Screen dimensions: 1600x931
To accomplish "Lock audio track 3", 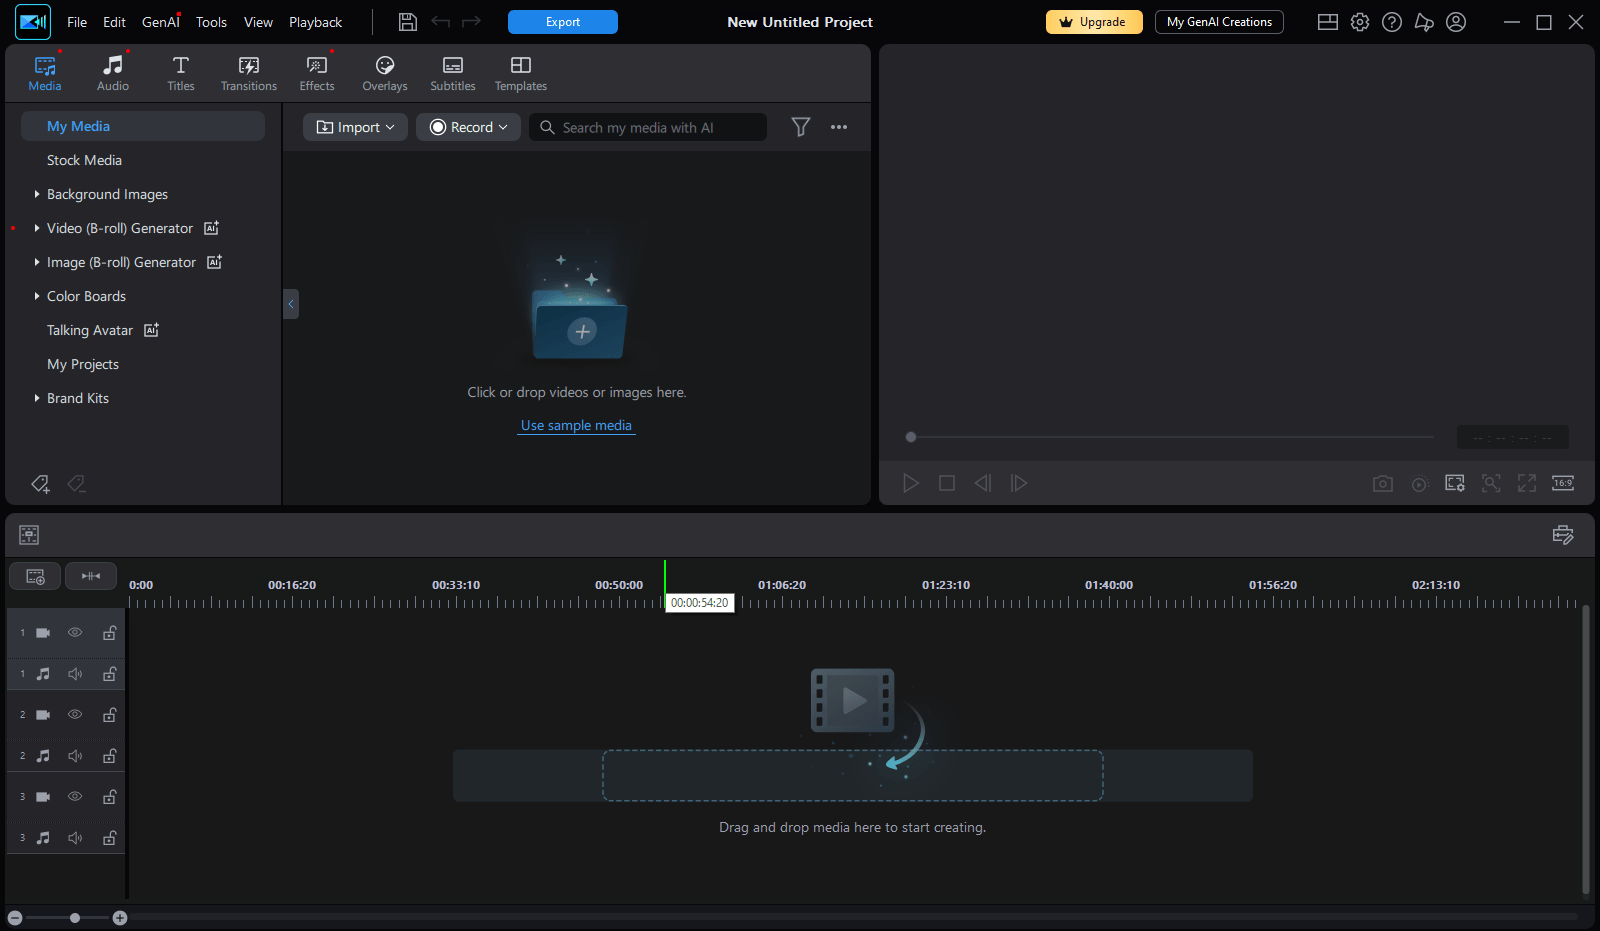I will click(110, 838).
